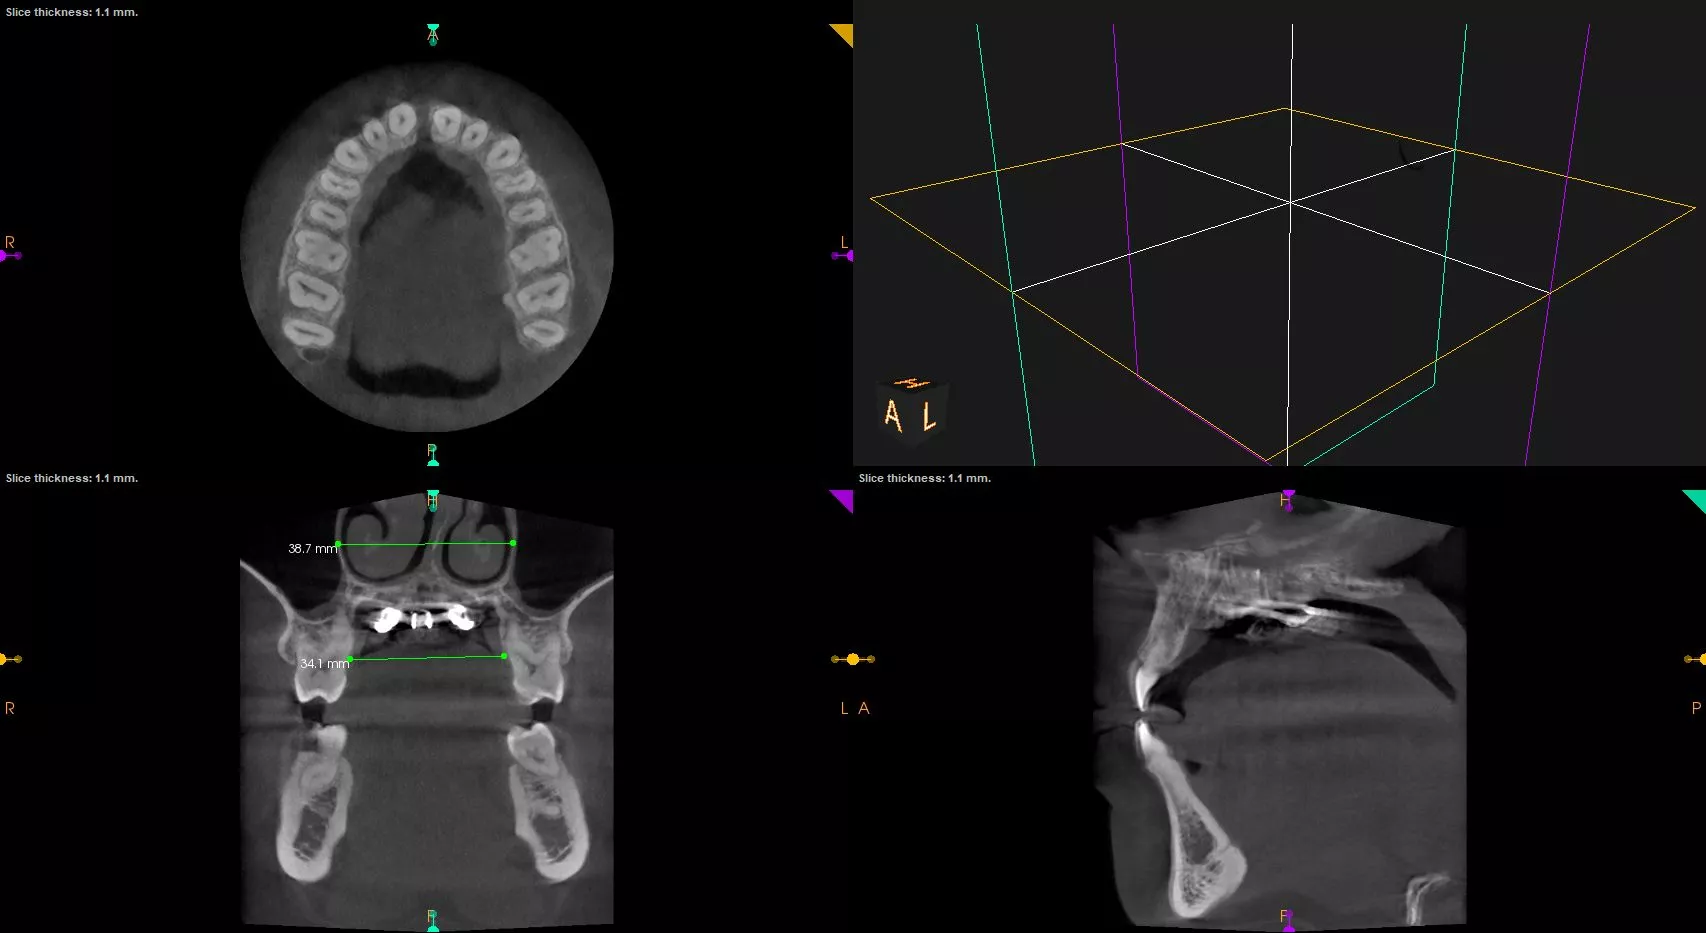1706x933 pixels.
Task: Select the green 'F' handle below the coronal slice
Action: [432, 921]
